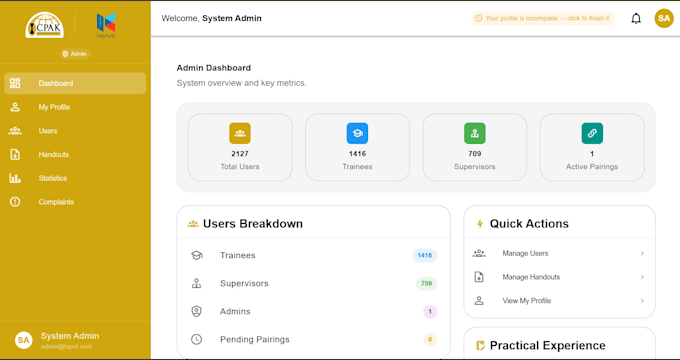Click the Trainees label in the metrics card
Viewport: 680px width, 360px height.
pos(357,167)
